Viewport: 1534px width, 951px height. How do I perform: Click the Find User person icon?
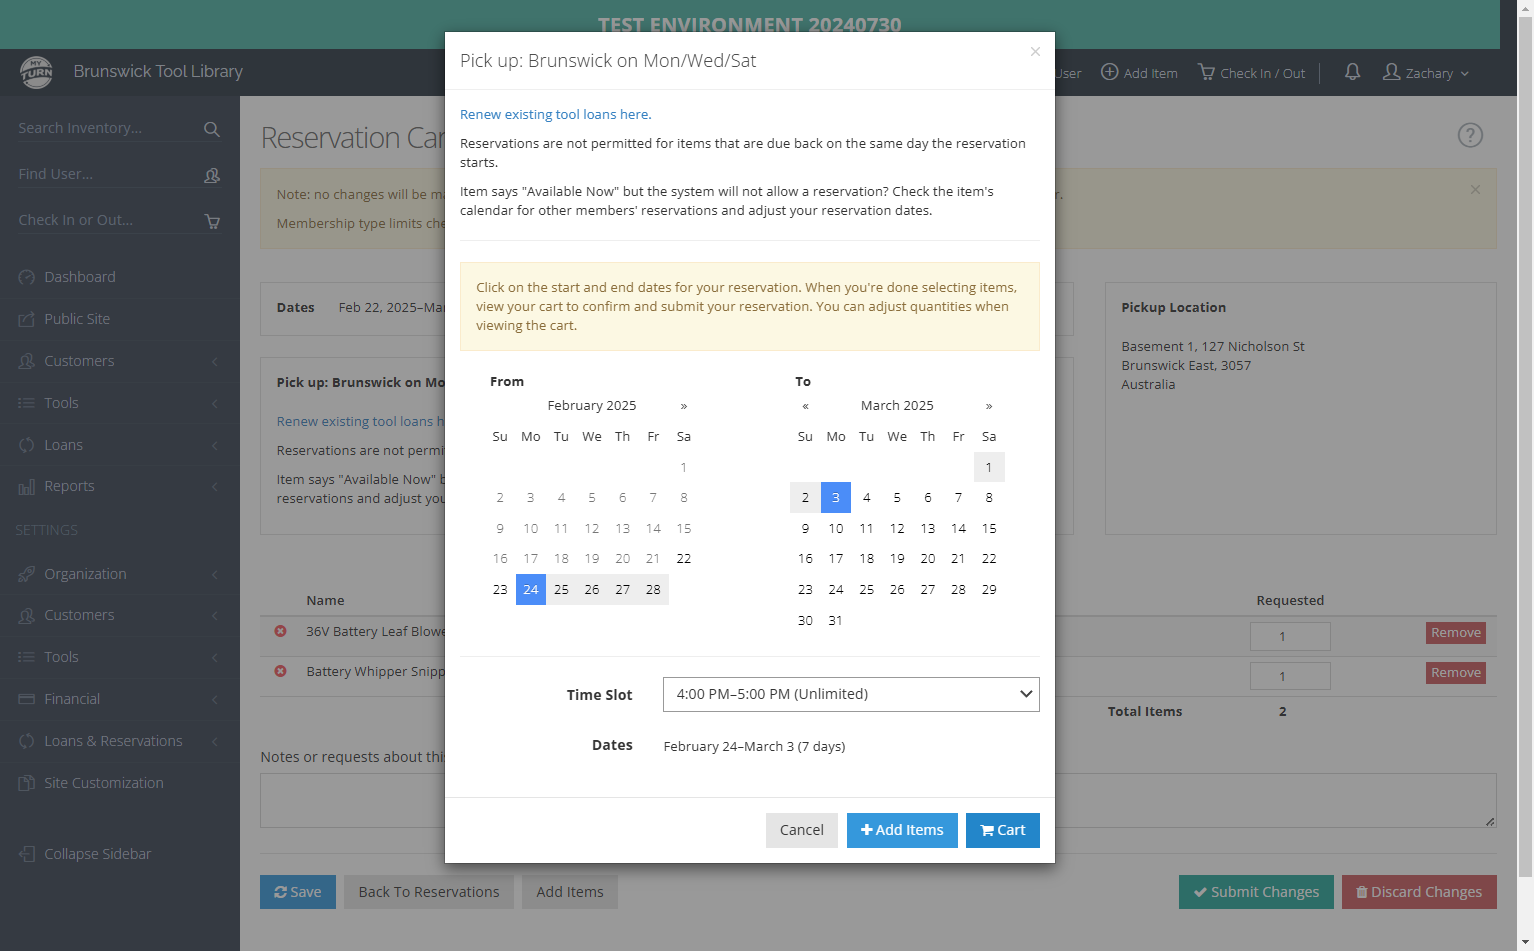[x=212, y=175]
